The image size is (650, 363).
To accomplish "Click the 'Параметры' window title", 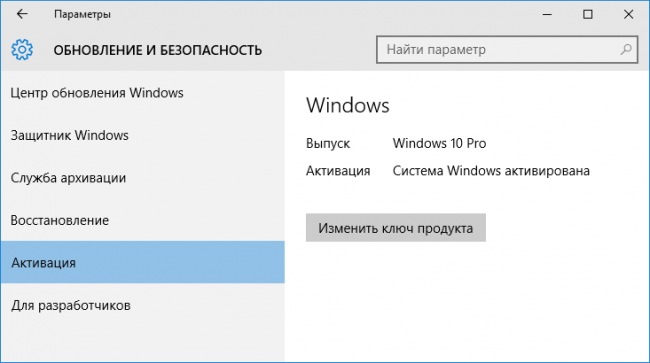I will coord(82,15).
